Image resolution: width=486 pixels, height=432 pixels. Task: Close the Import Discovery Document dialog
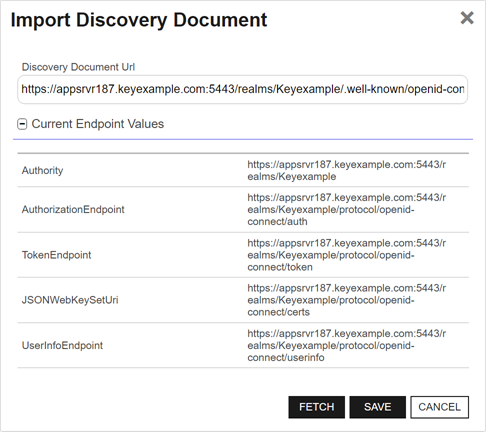point(467,18)
